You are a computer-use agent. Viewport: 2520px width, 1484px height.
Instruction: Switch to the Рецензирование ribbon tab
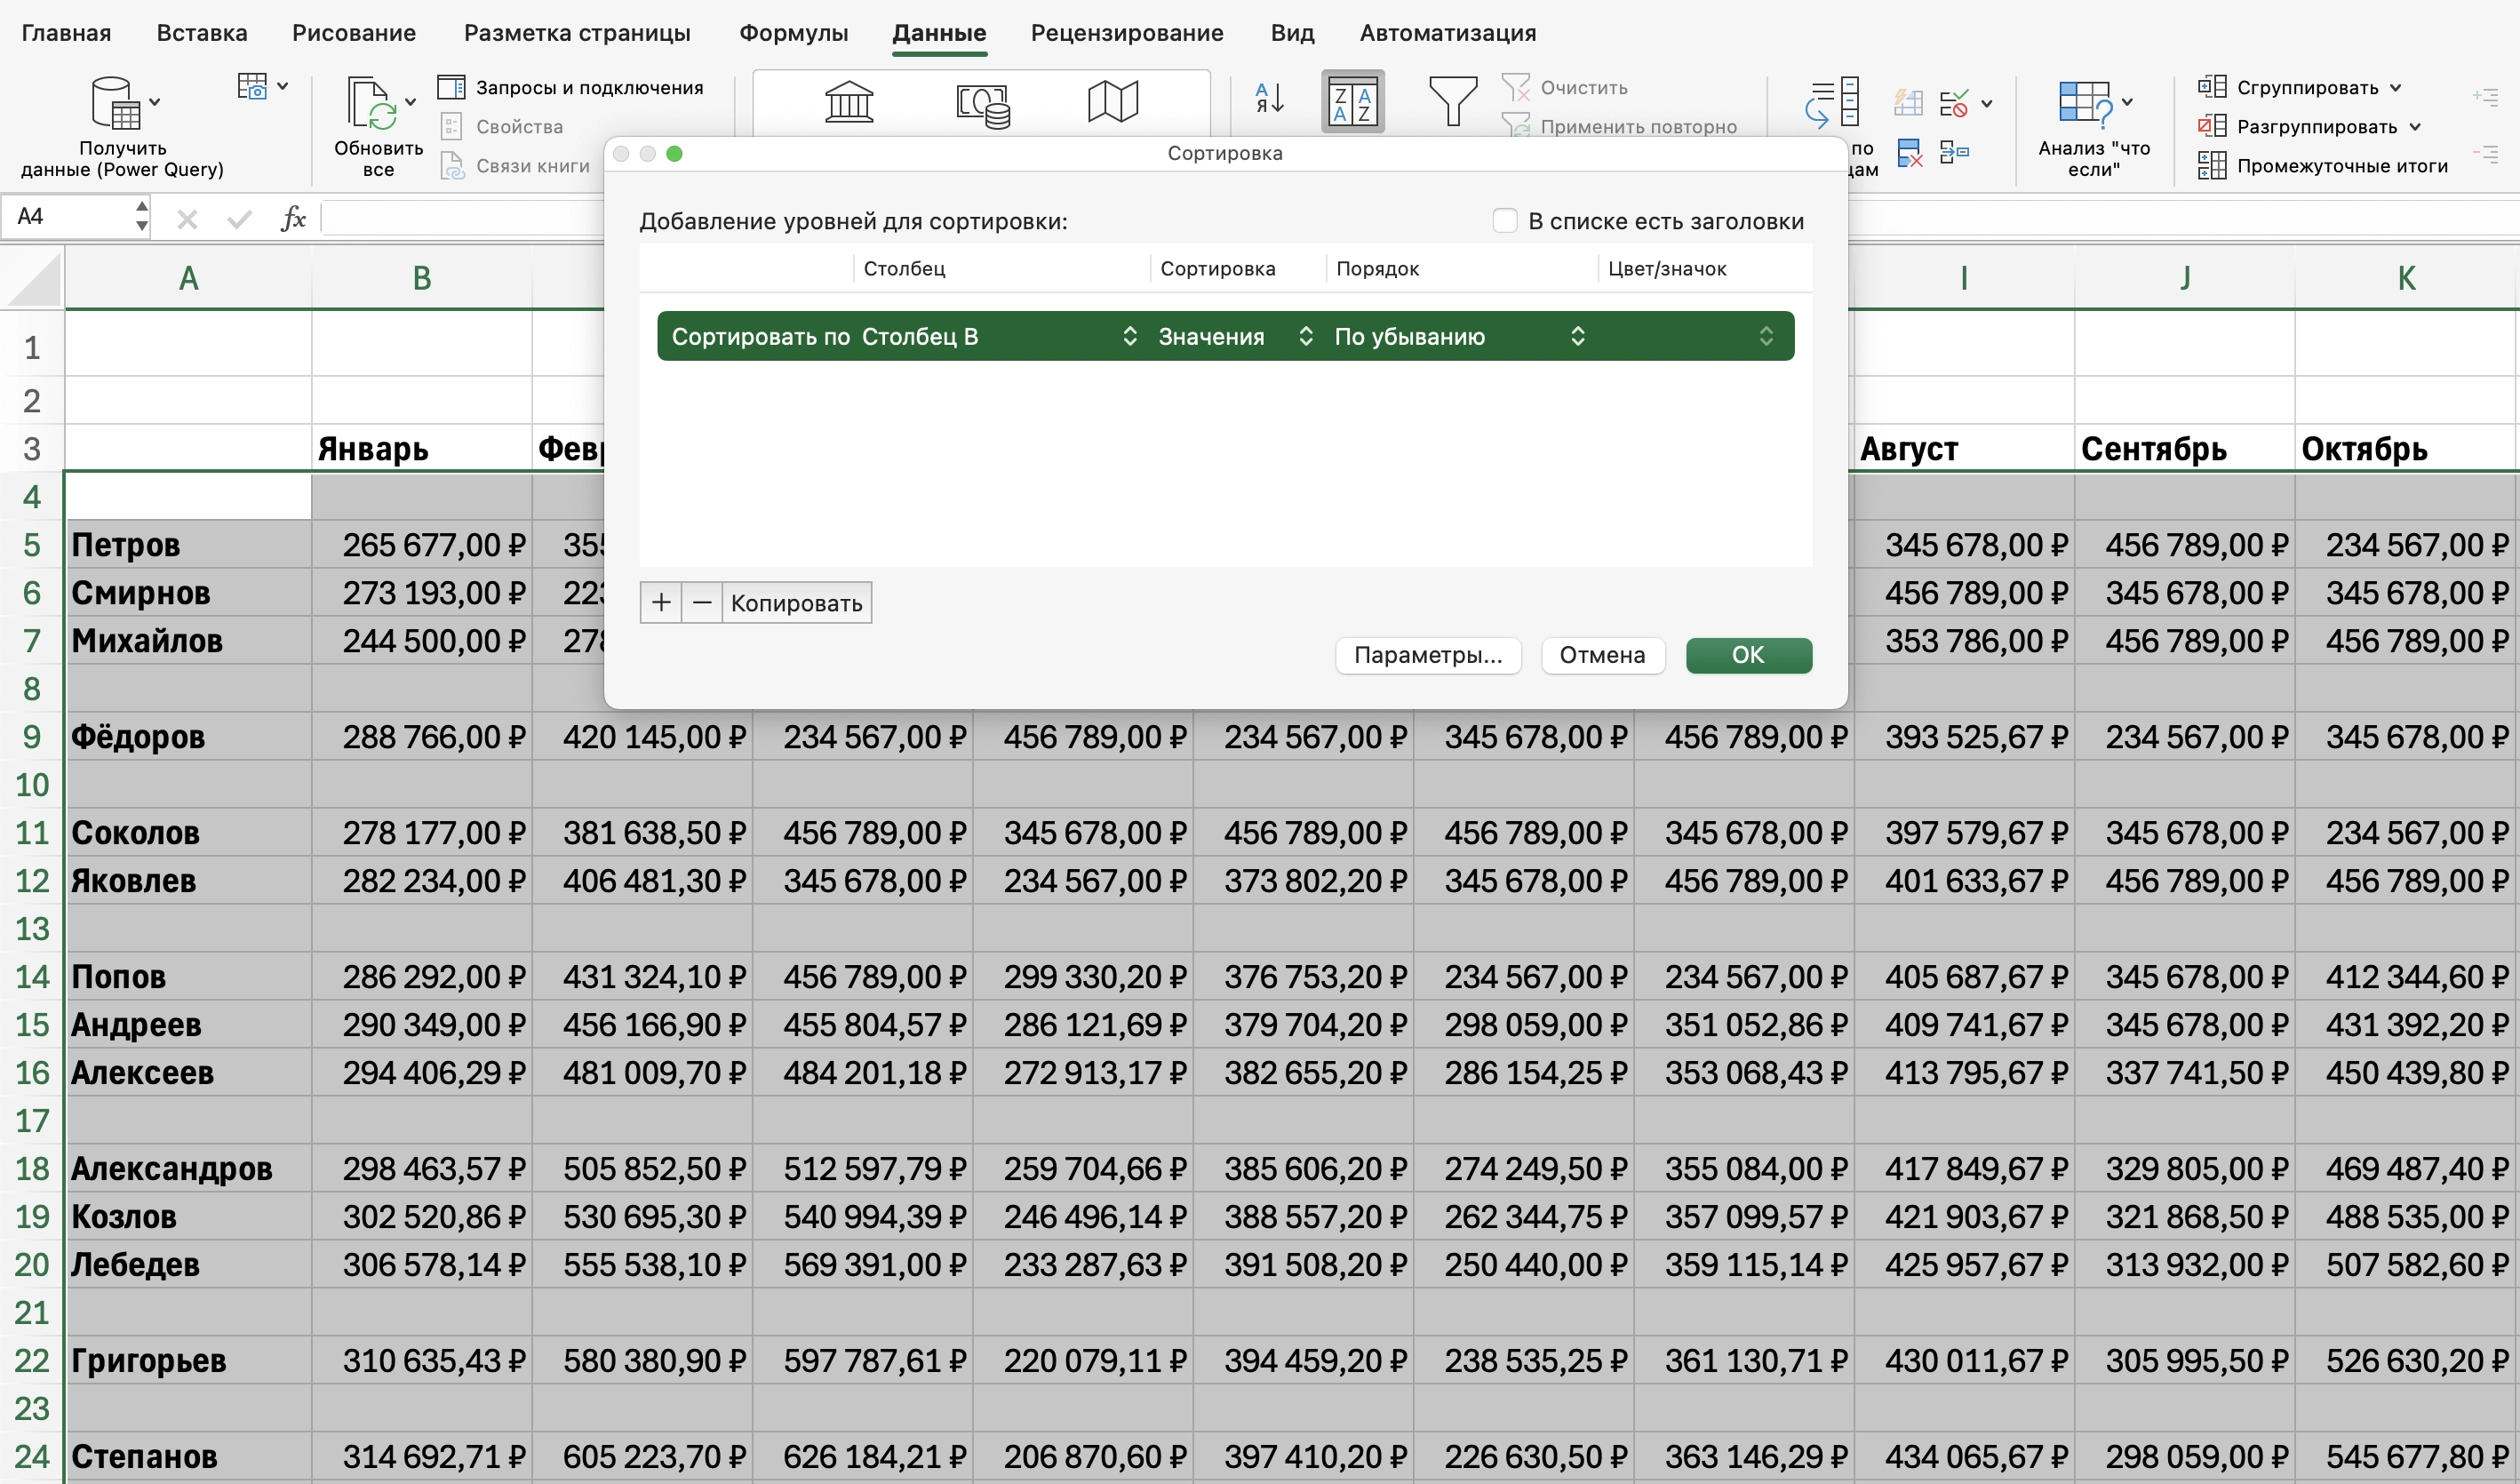pyautogui.click(x=1126, y=33)
